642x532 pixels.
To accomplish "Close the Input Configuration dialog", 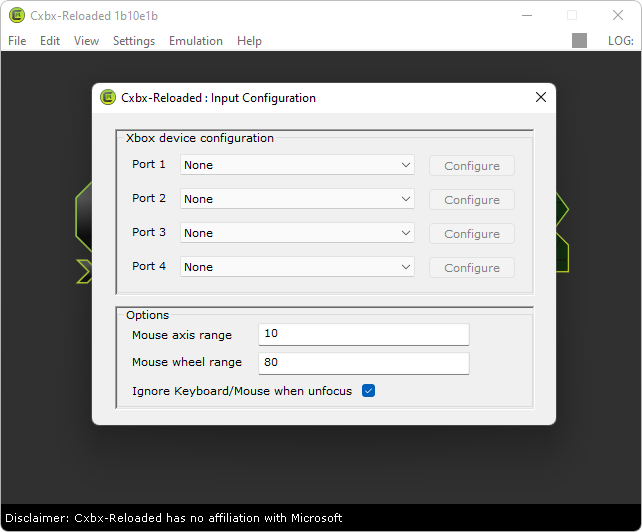I will click(x=541, y=98).
